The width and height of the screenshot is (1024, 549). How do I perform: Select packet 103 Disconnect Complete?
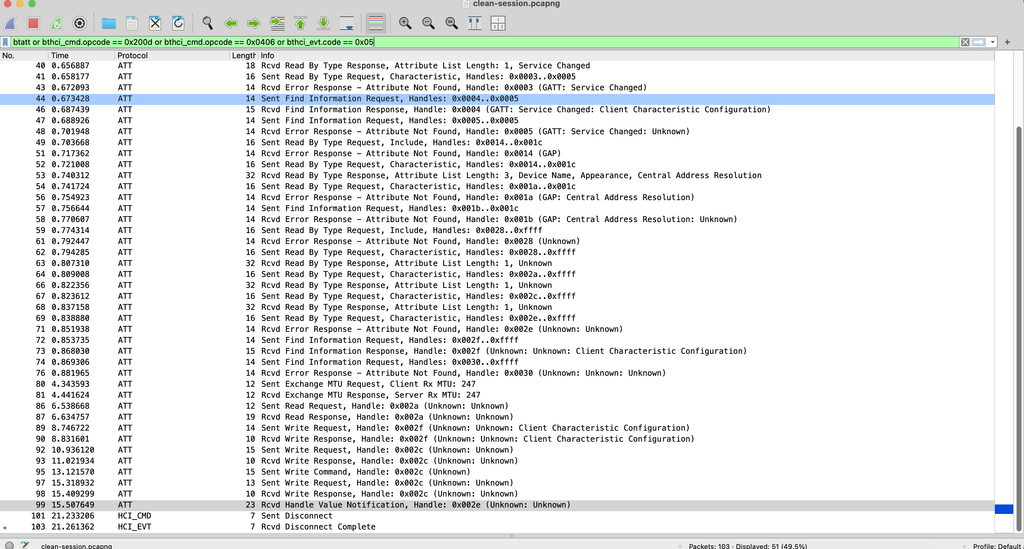click(x=497, y=527)
